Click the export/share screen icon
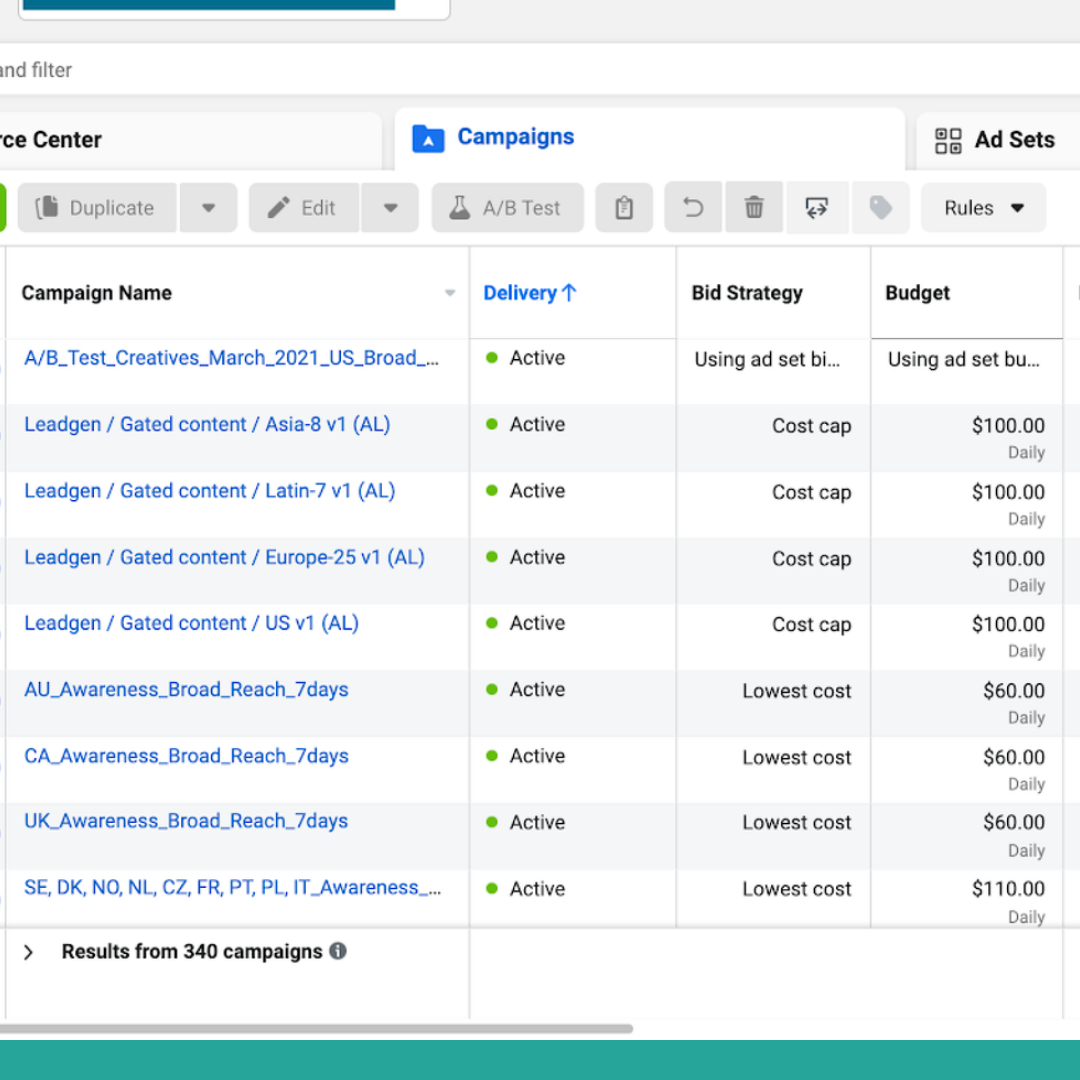 (817, 207)
